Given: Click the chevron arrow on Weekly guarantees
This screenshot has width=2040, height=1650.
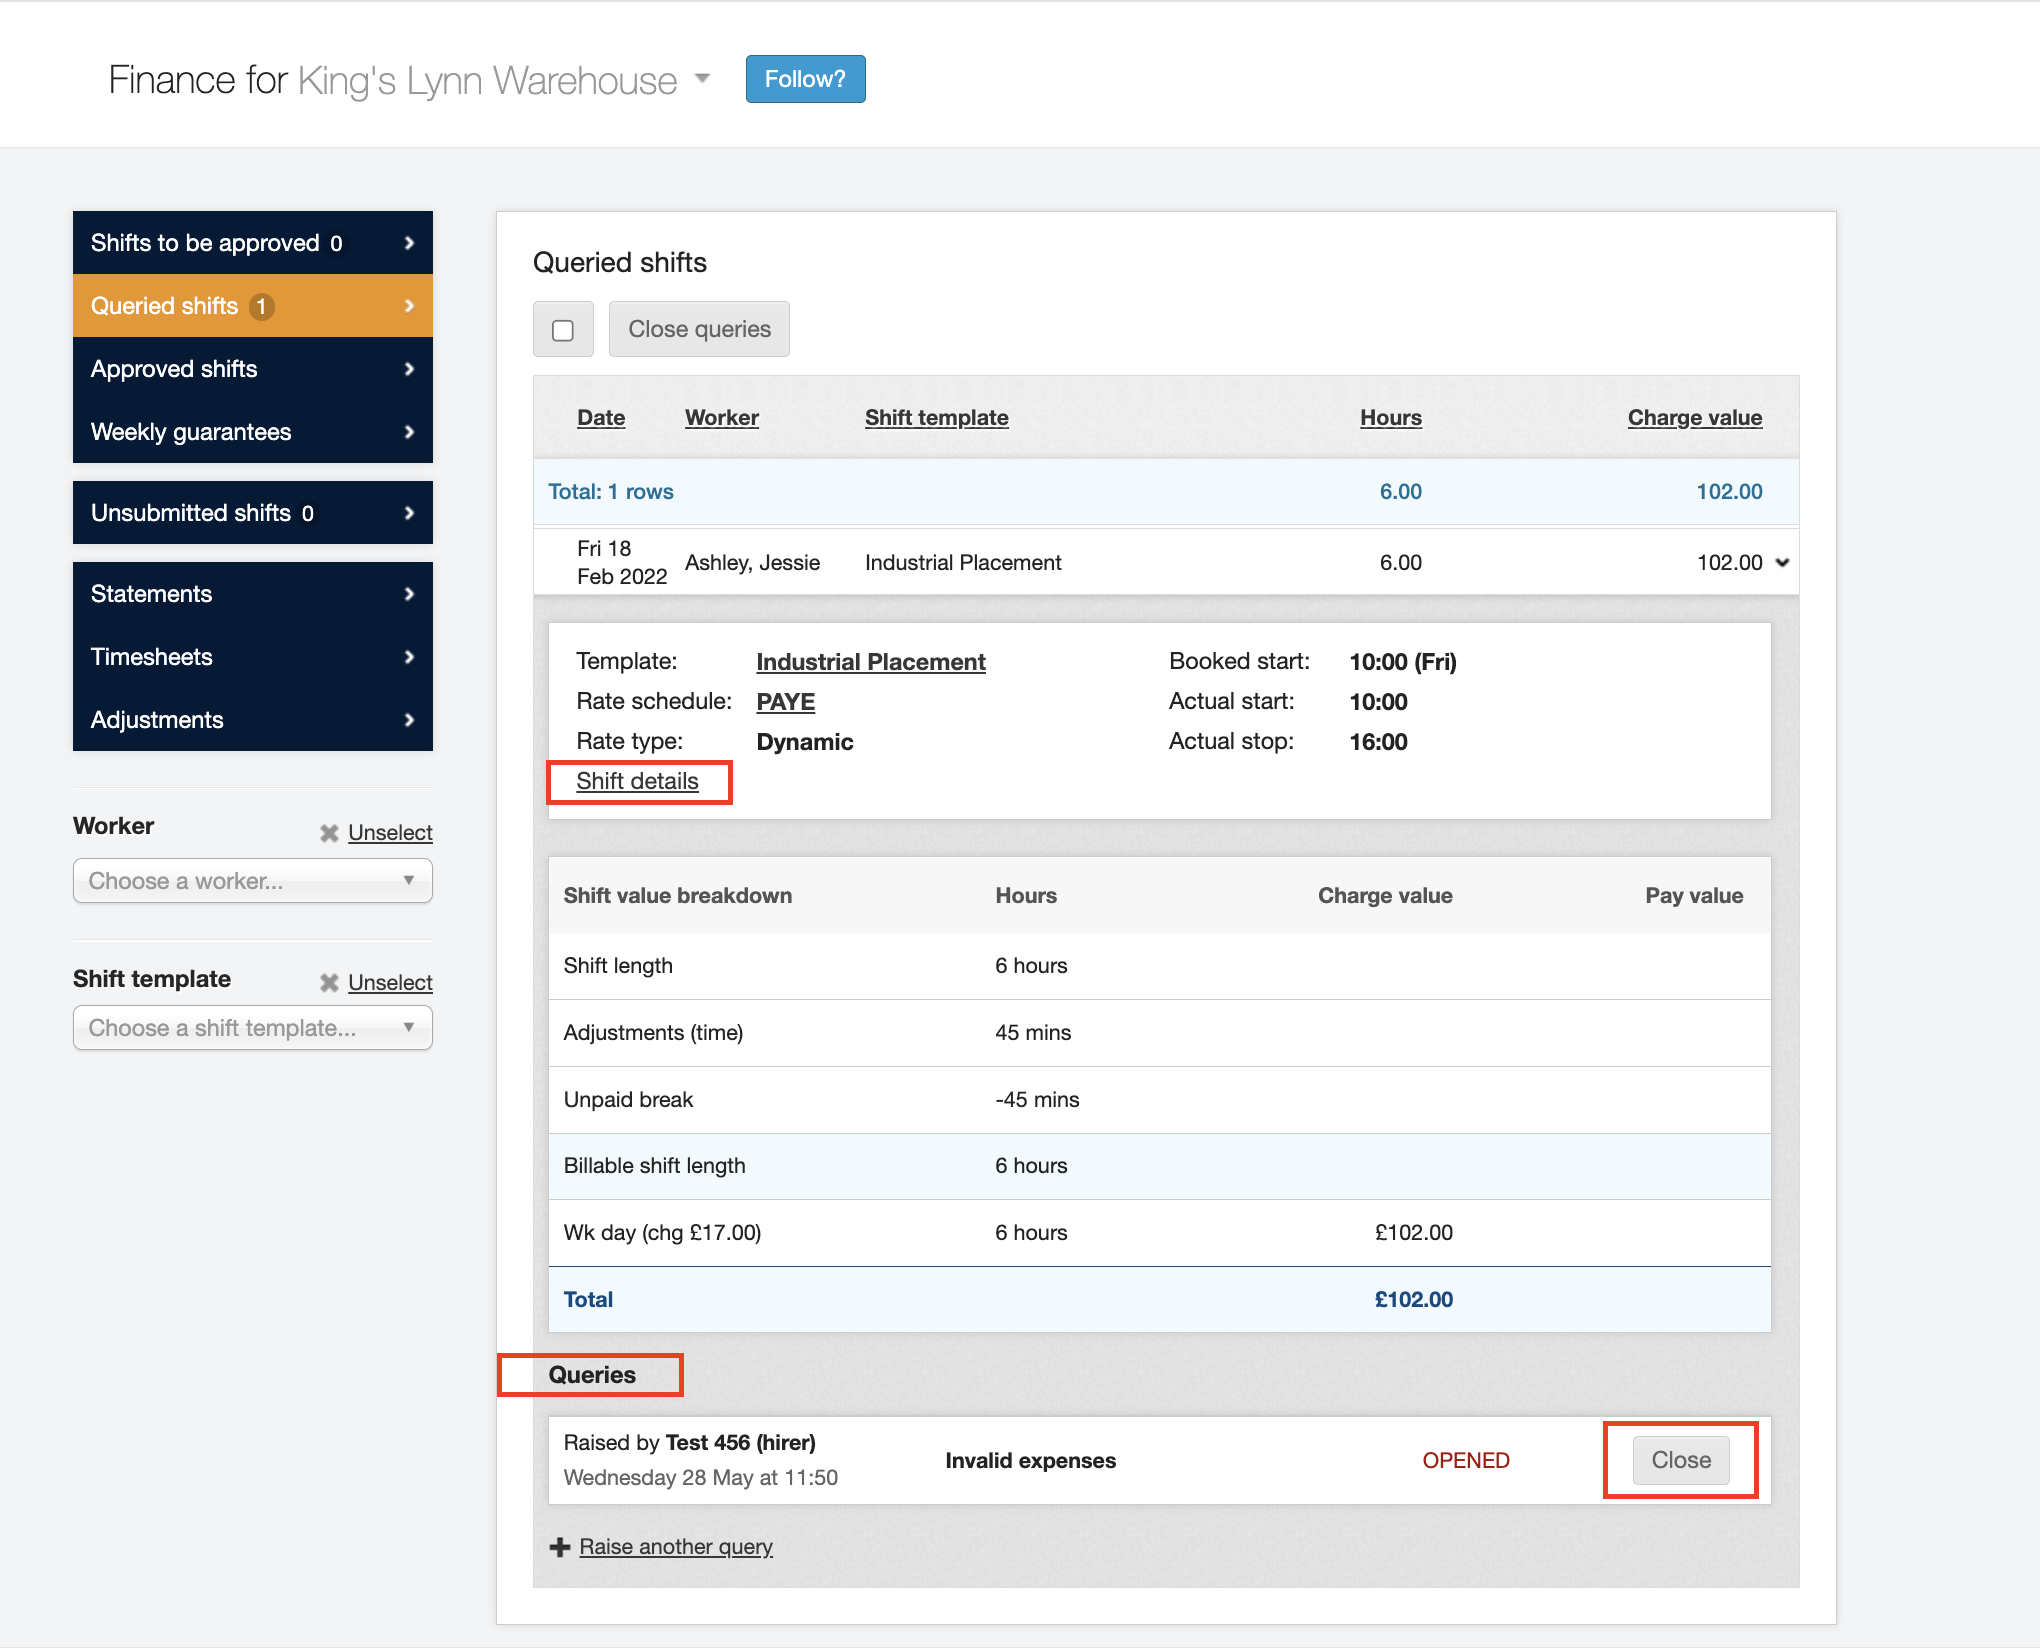Looking at the screenshot, I should click(409, 432).
